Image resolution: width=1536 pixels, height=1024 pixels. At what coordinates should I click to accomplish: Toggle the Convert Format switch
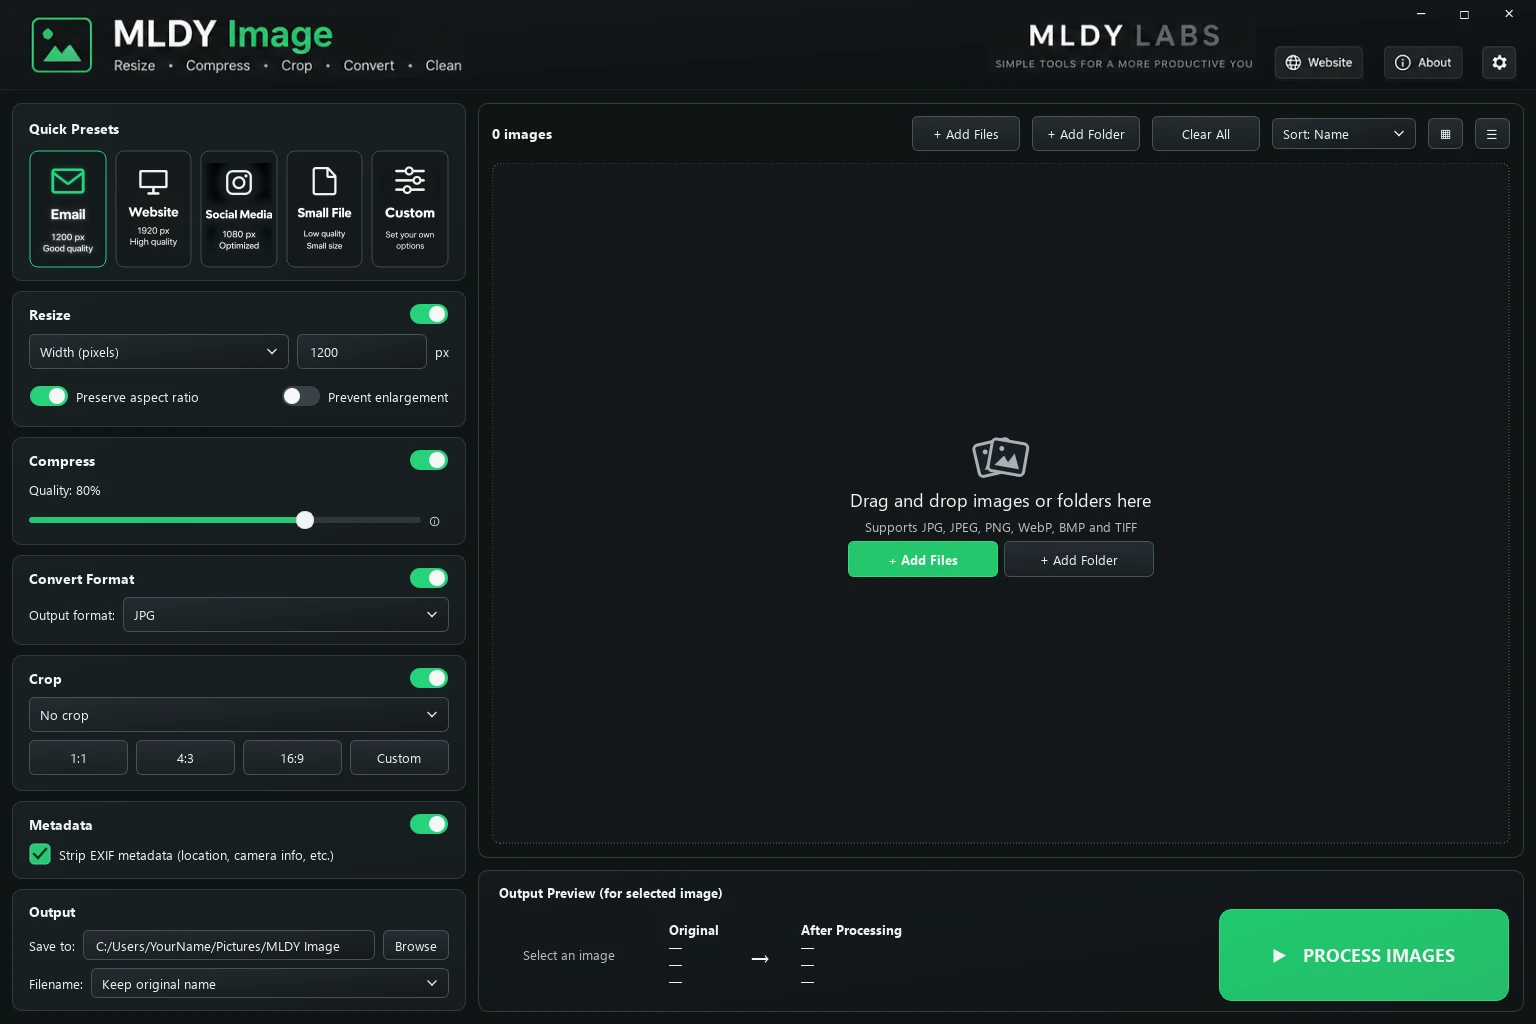click(429, 578)
